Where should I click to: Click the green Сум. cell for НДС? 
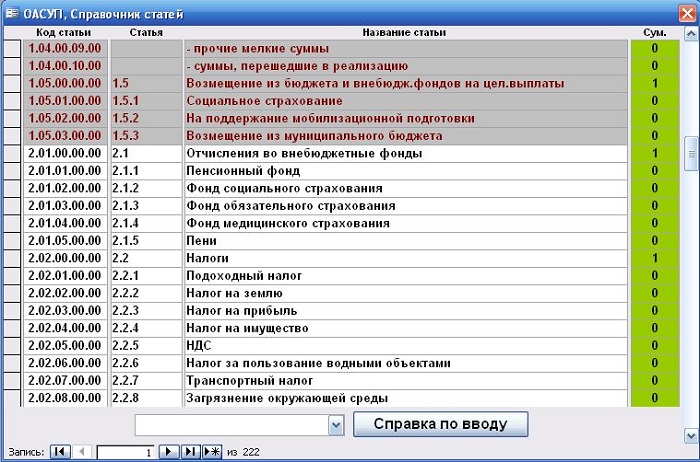tap(654, 345)
